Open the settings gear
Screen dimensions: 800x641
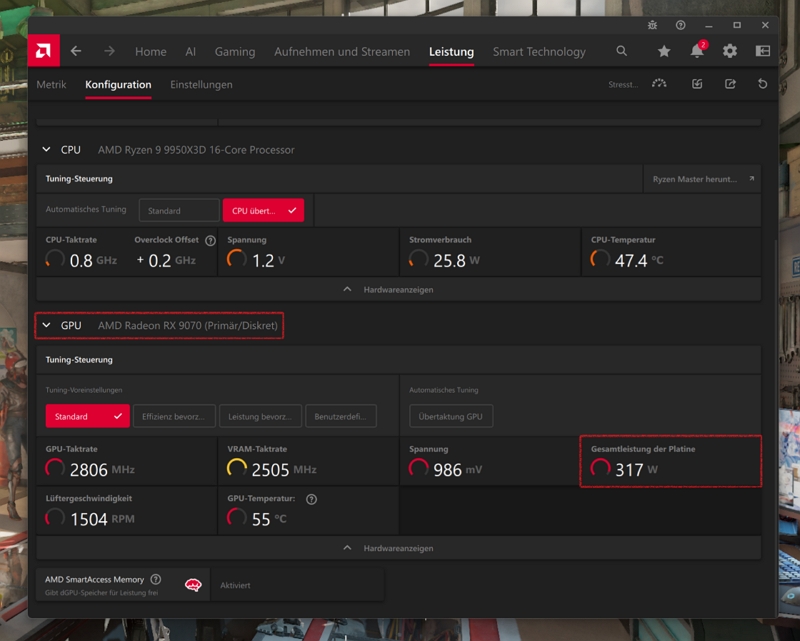coord(730,51)
